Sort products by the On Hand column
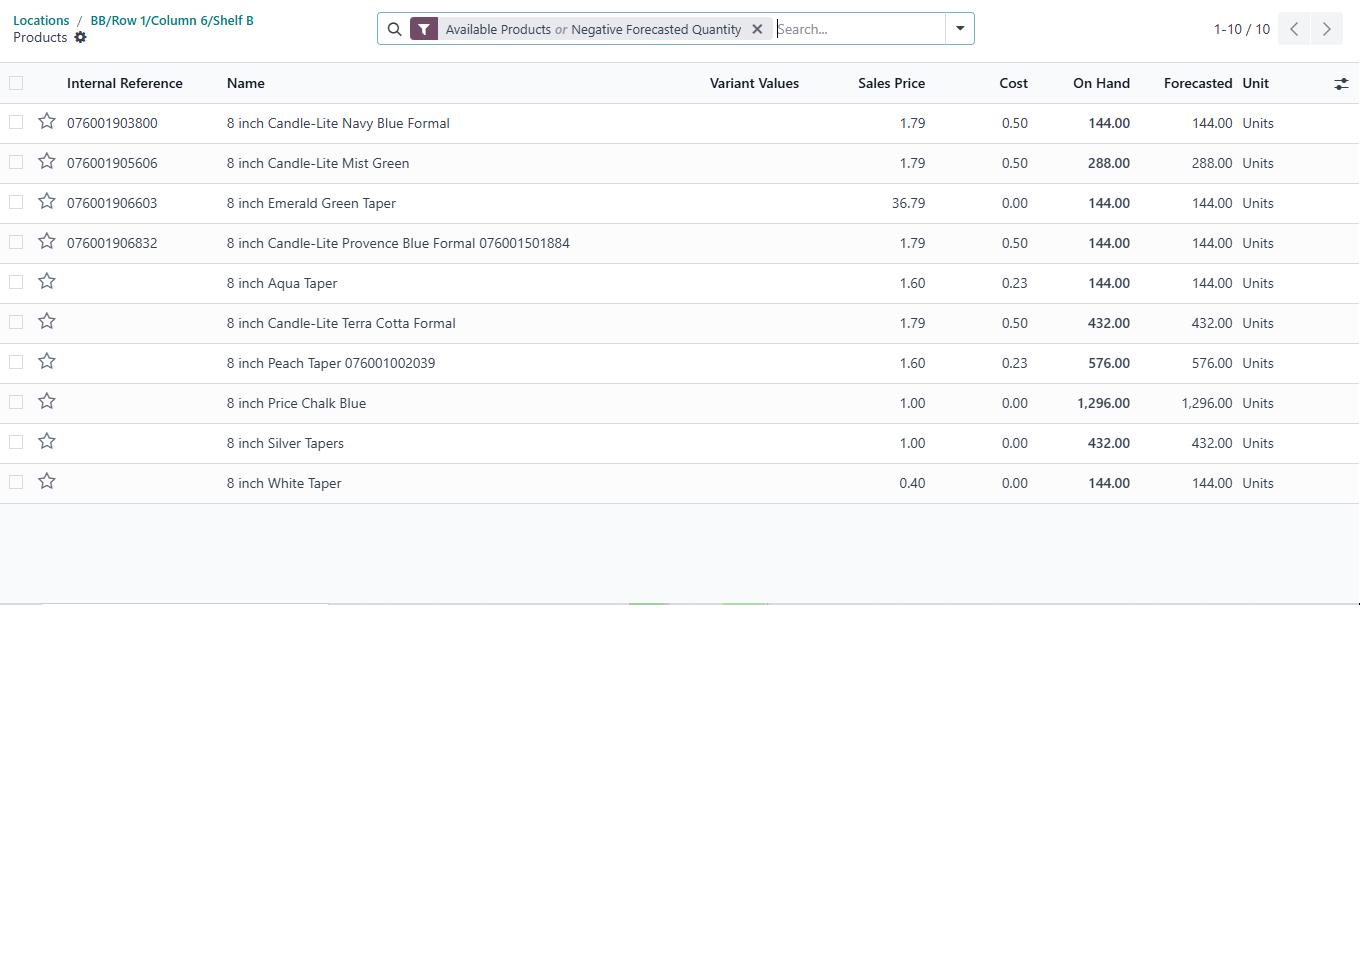 pos(1101,83)
